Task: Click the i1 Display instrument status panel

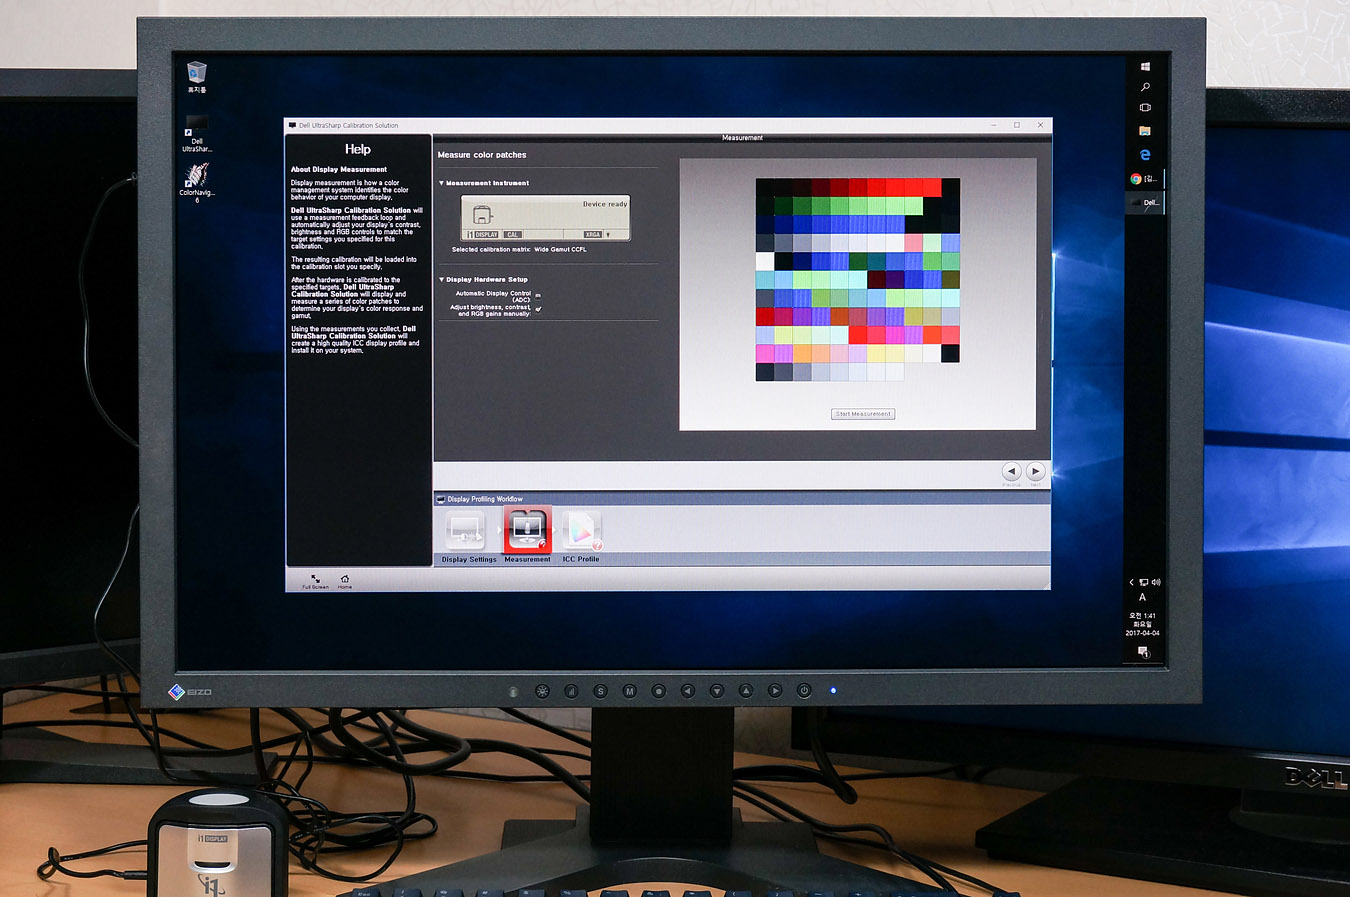Action: (x=546, y=218)
